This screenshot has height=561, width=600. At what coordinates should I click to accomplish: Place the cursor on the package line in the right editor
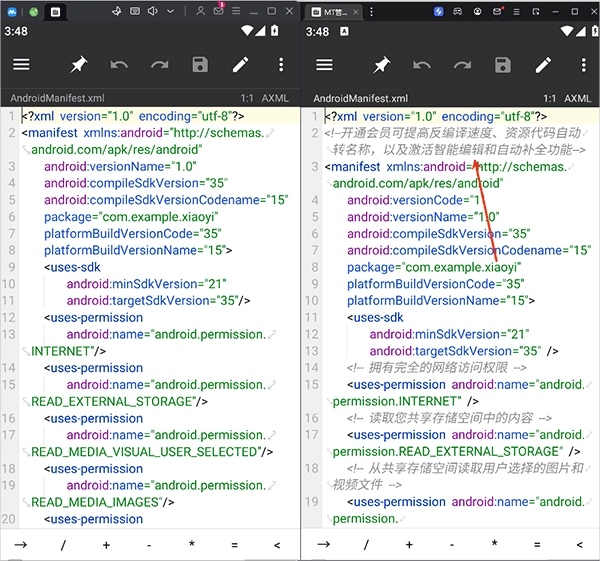click(x=435, y=267)
